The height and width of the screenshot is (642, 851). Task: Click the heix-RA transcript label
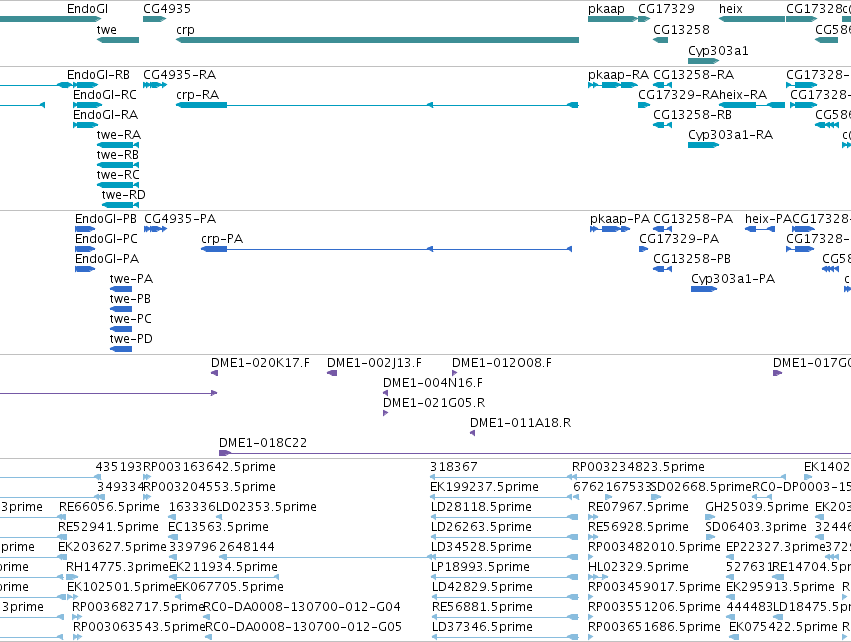pyautogui.click(x=742, y=95)
